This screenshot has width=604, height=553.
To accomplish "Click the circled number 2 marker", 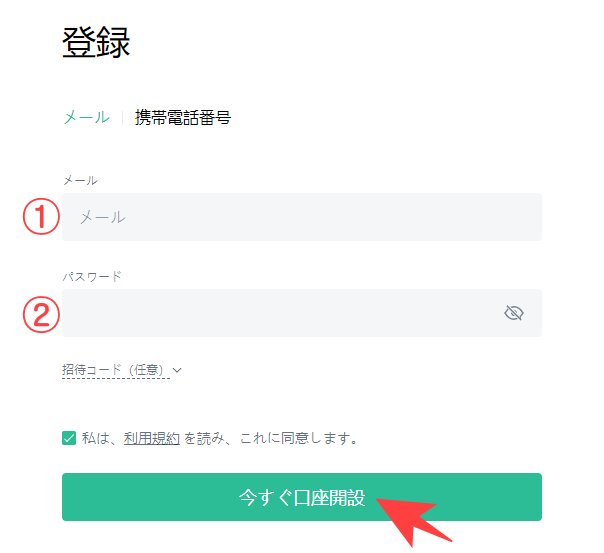I will pyautogui.click(x=41, y=314).
